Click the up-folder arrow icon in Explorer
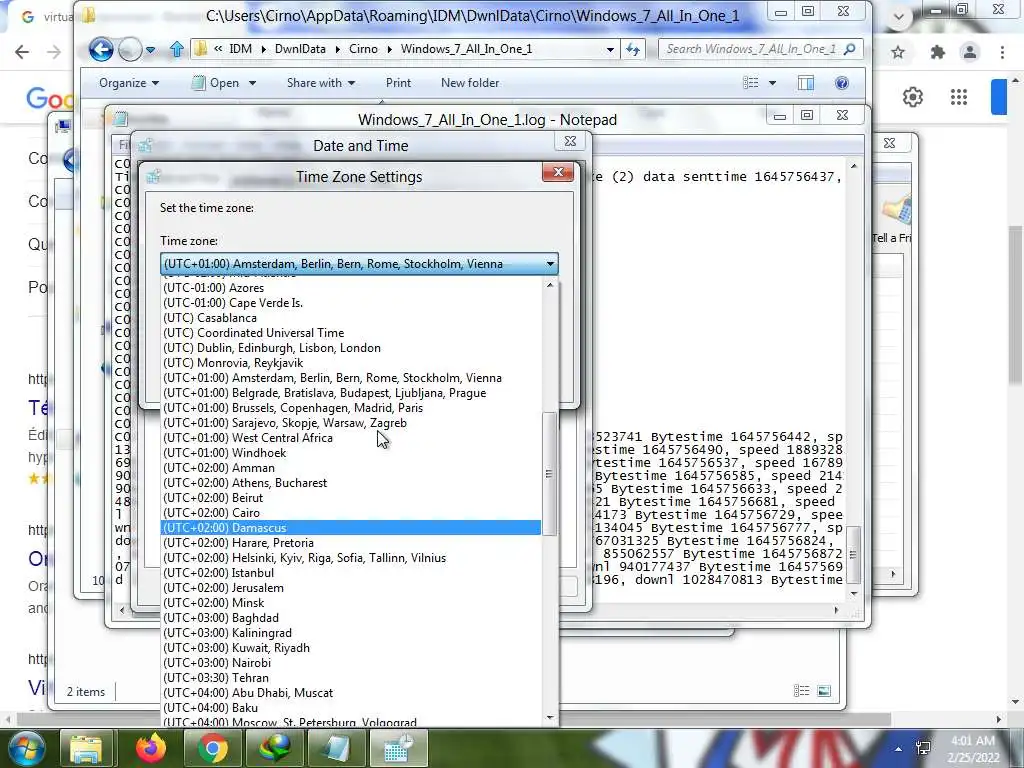The image size is (1024, 768). pyautogui.click(x=176, y=49)
